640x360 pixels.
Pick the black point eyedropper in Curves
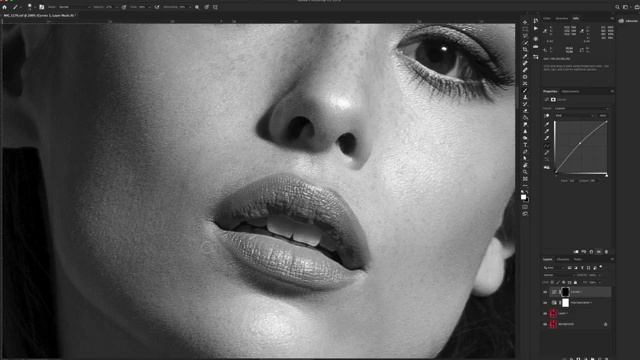point(547,124)
